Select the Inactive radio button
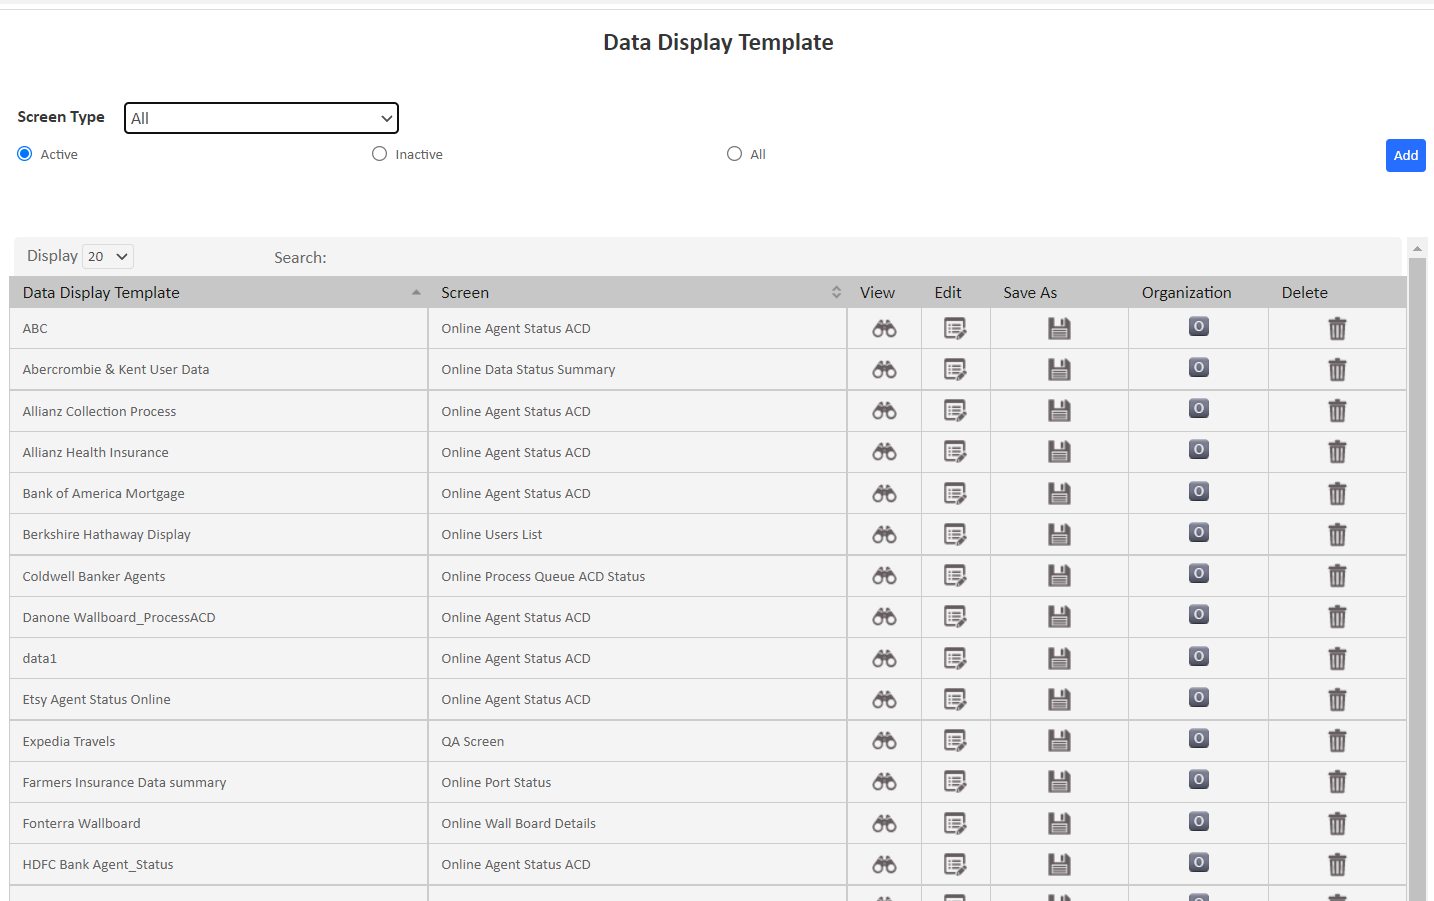This screenshot has width=1434, height=901. 379,153
